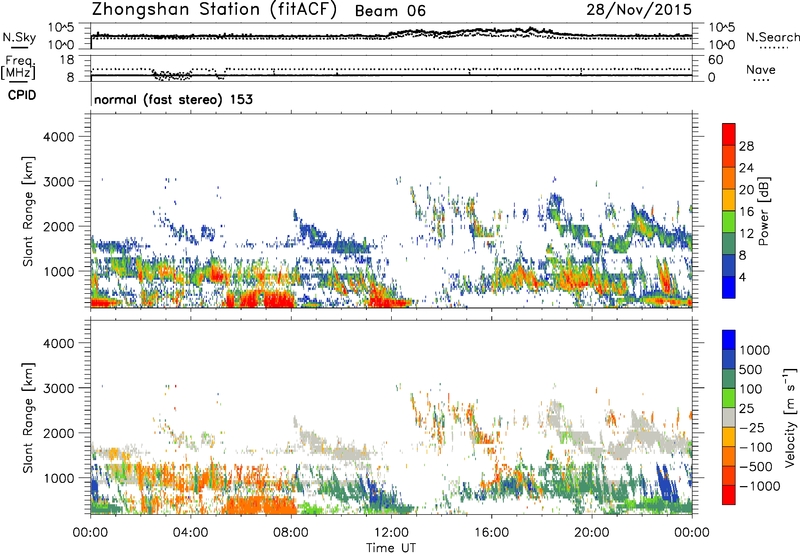Click the '-1000' velocity colorbar tick
The width and height of the screenshot is (800, 554).
[x=760, y=486]
